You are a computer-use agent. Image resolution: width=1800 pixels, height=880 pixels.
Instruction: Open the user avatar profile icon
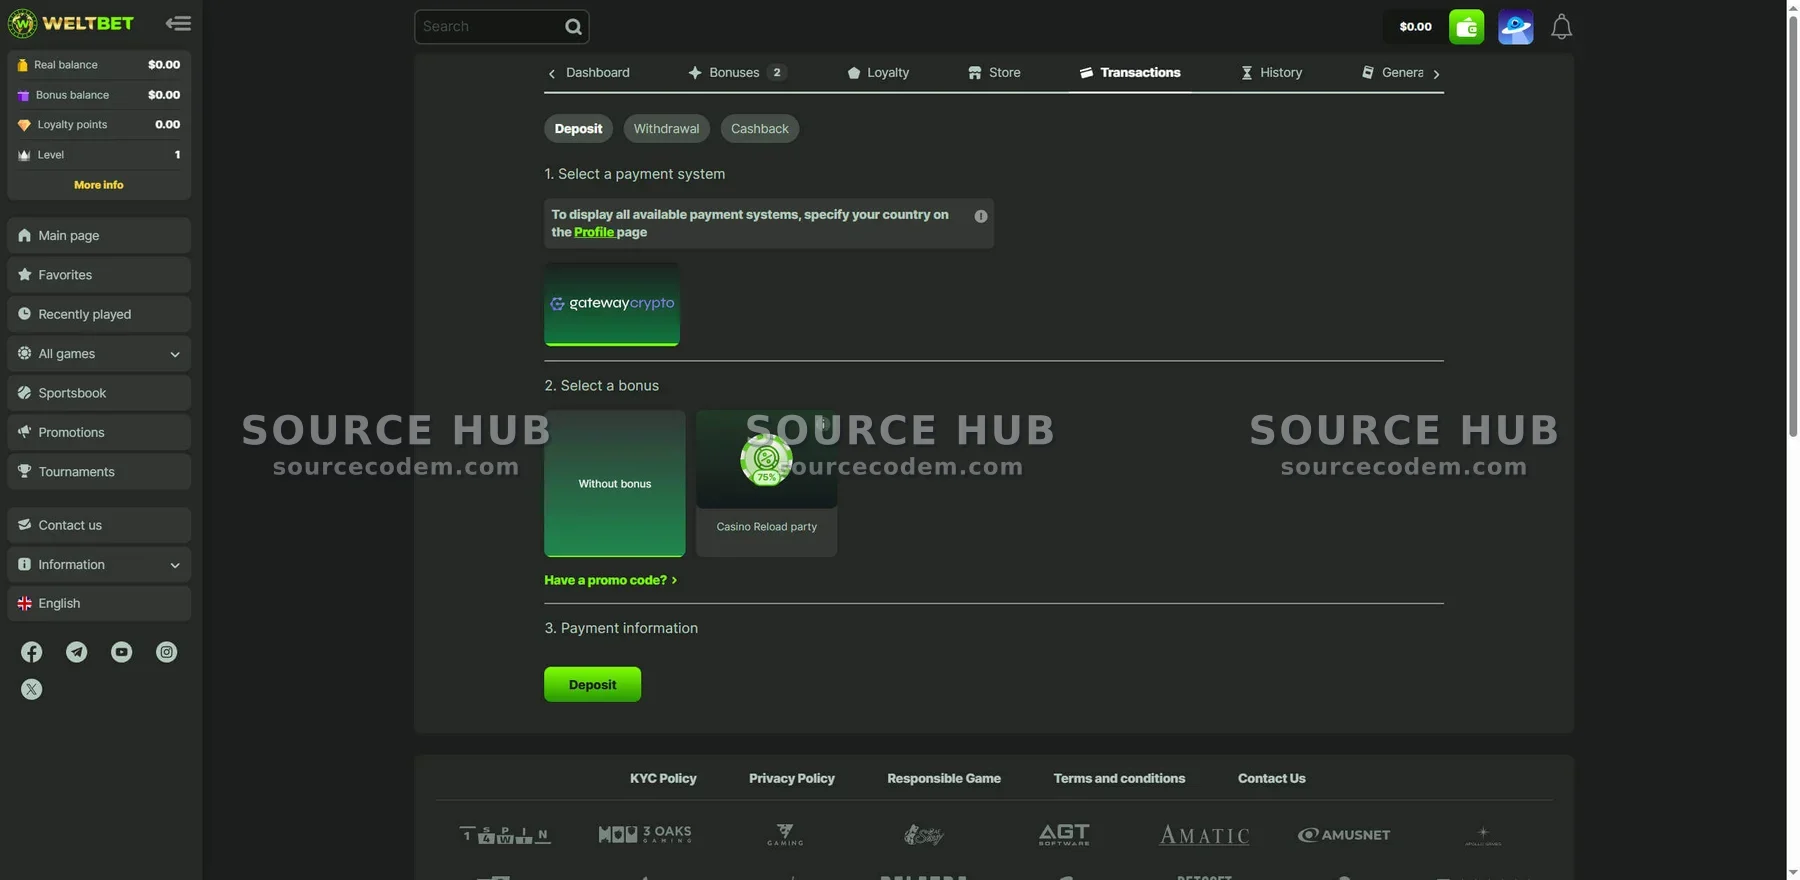coord(1515,27)
